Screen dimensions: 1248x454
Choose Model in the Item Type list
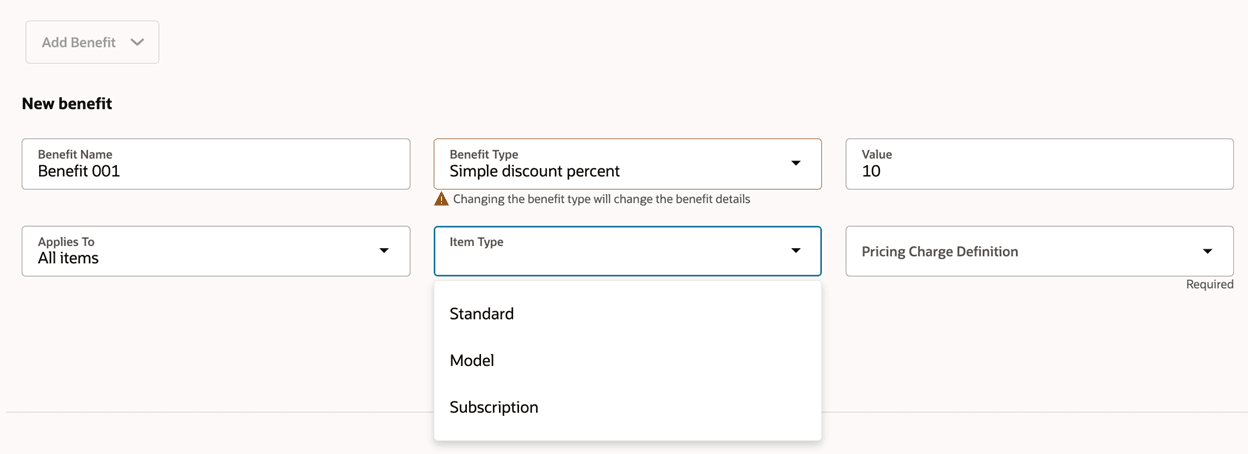(472, 361)
